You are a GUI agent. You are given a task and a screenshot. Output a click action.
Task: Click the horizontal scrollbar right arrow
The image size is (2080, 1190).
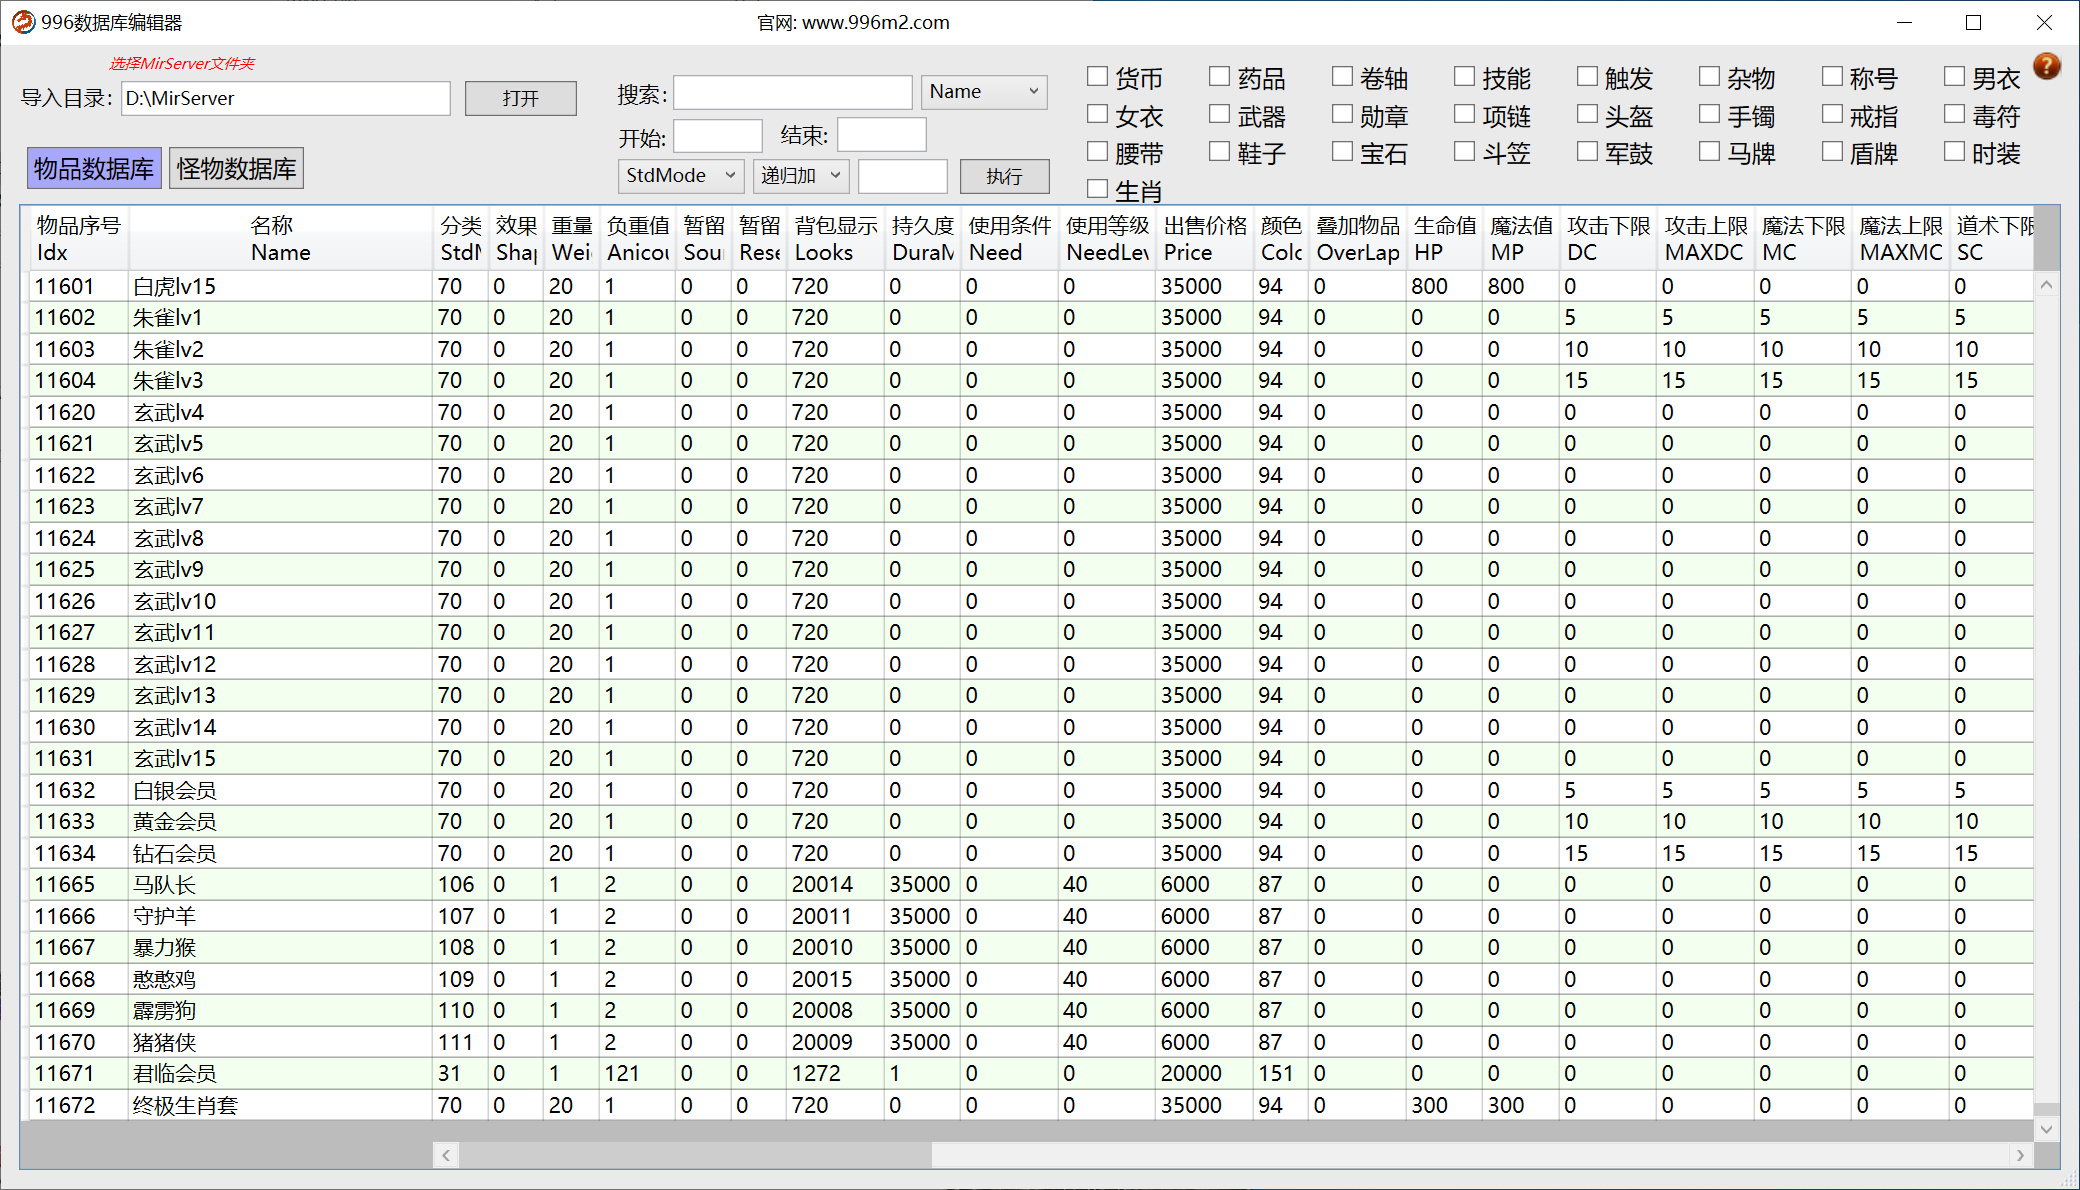pyautogui.click(x=2020, y=1155)
